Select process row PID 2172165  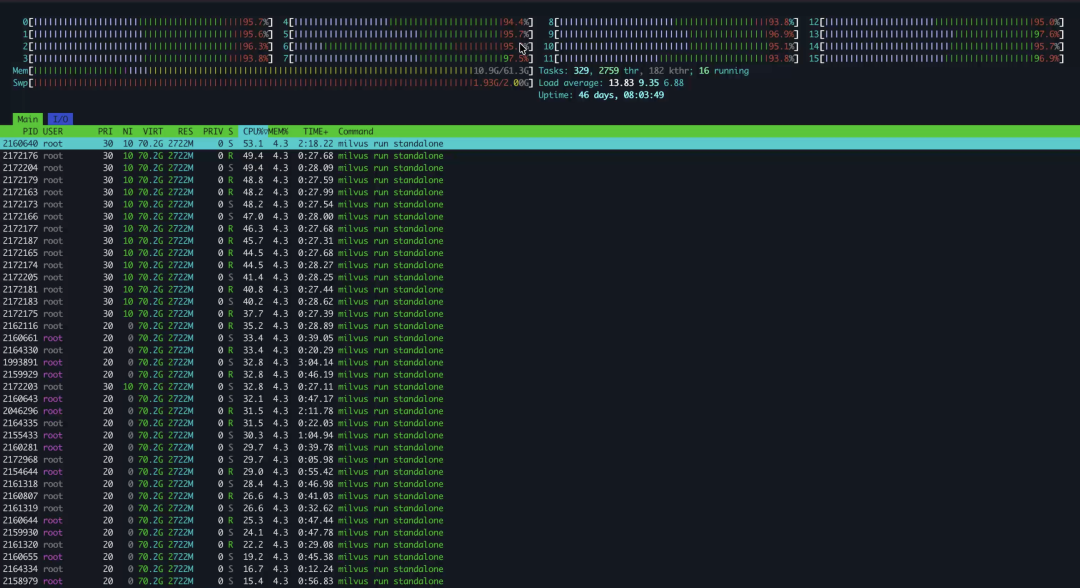[x=540, y=253]
